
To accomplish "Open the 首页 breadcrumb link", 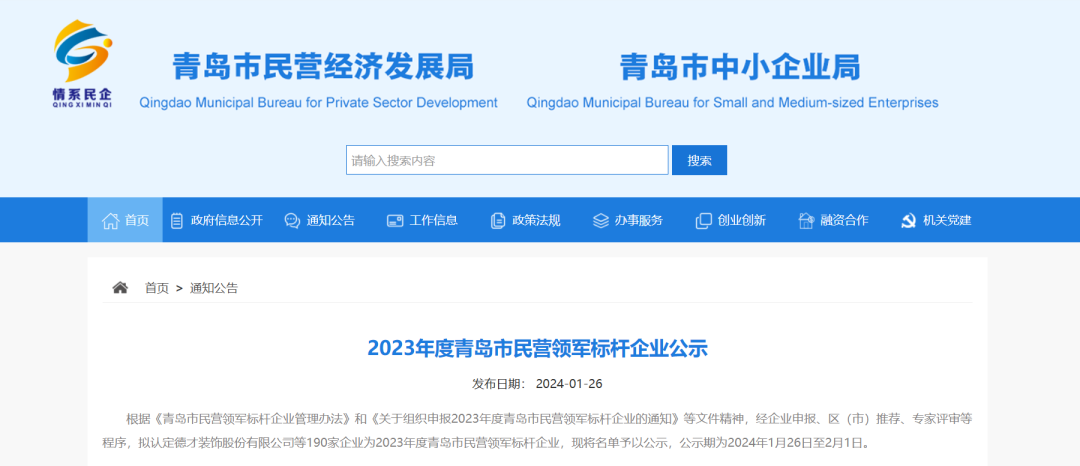I will coord(157,288).
